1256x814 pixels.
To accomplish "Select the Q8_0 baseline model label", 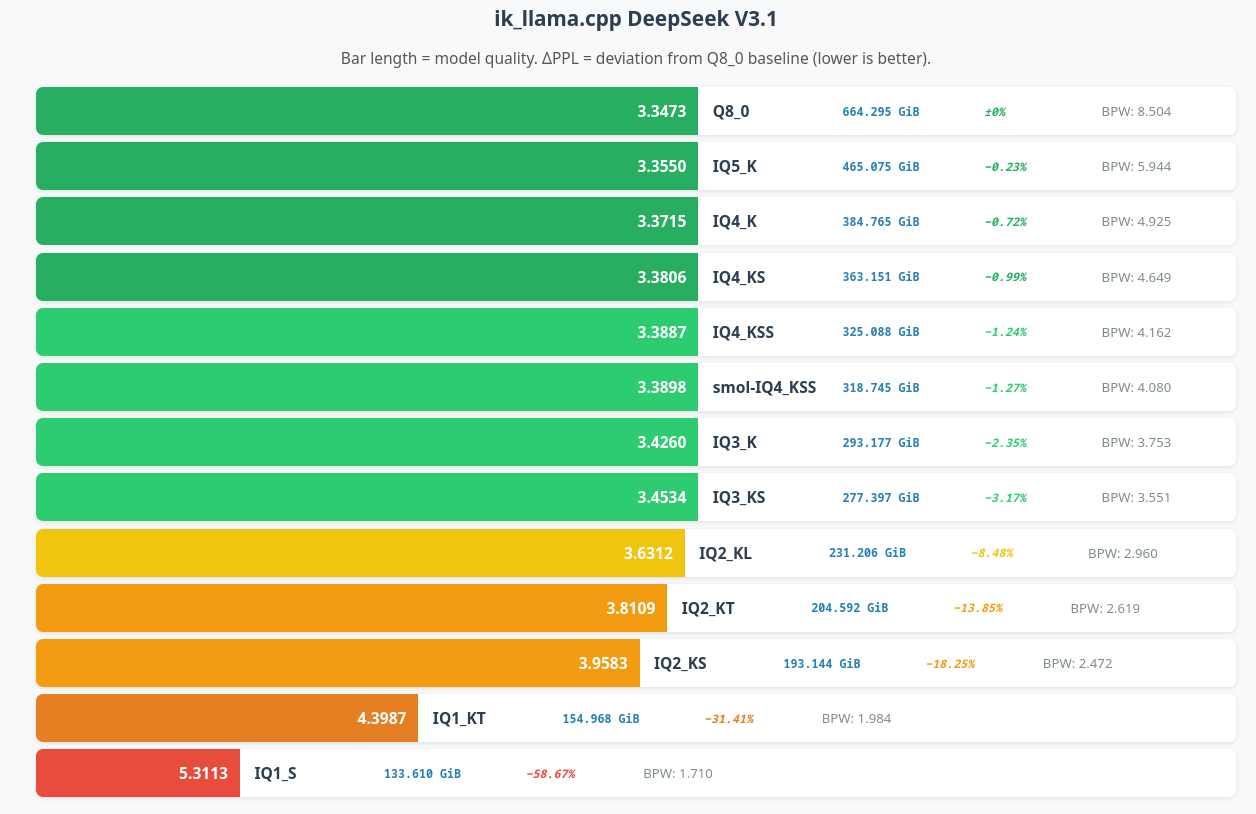I will point(730,111).
